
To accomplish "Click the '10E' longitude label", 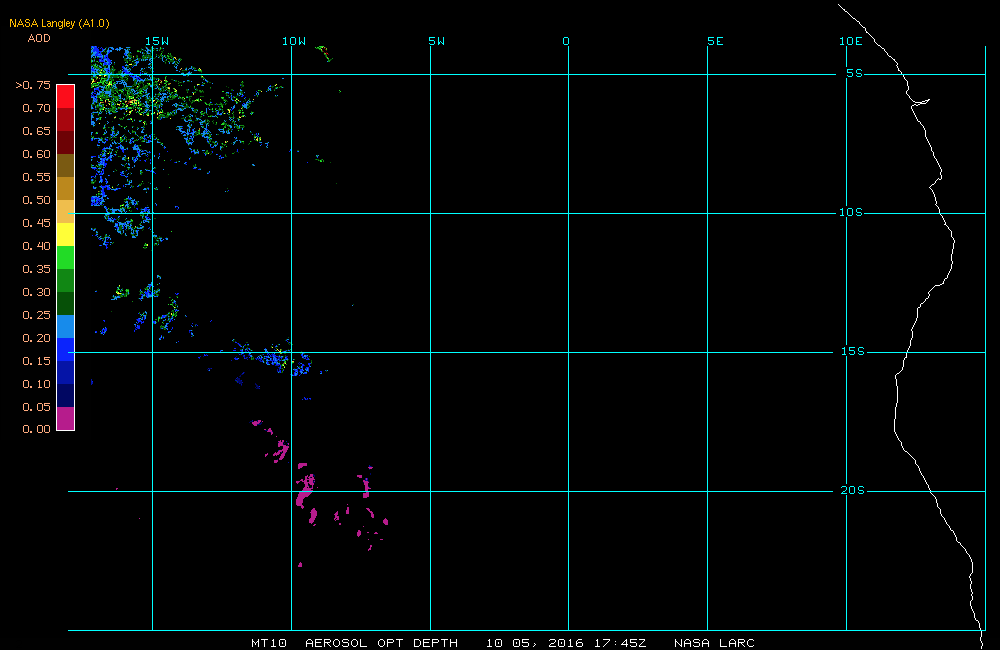I will pos(851,41).
